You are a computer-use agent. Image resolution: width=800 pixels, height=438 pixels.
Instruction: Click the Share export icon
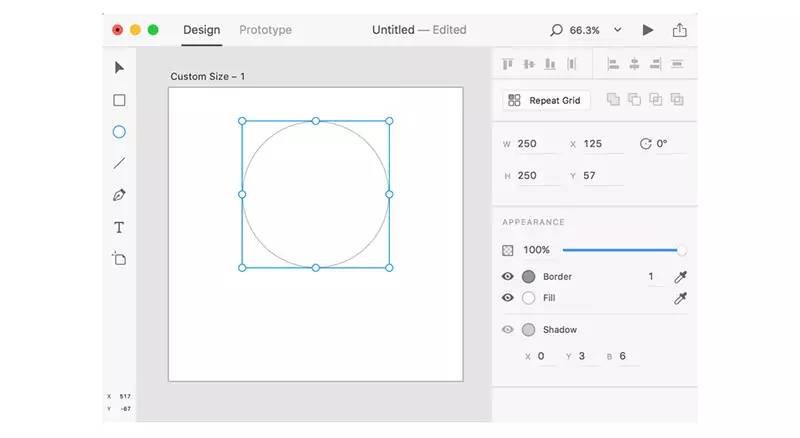(680, 30)
